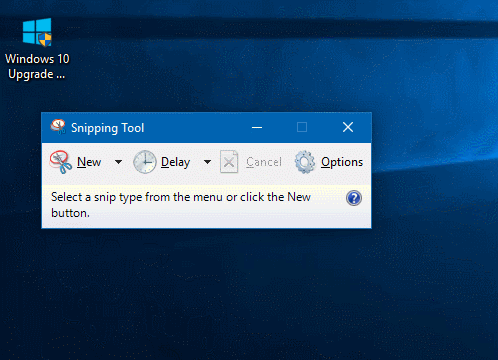Click the Delay button label
Screen dimensions: 498x360
tap(175, 162)
